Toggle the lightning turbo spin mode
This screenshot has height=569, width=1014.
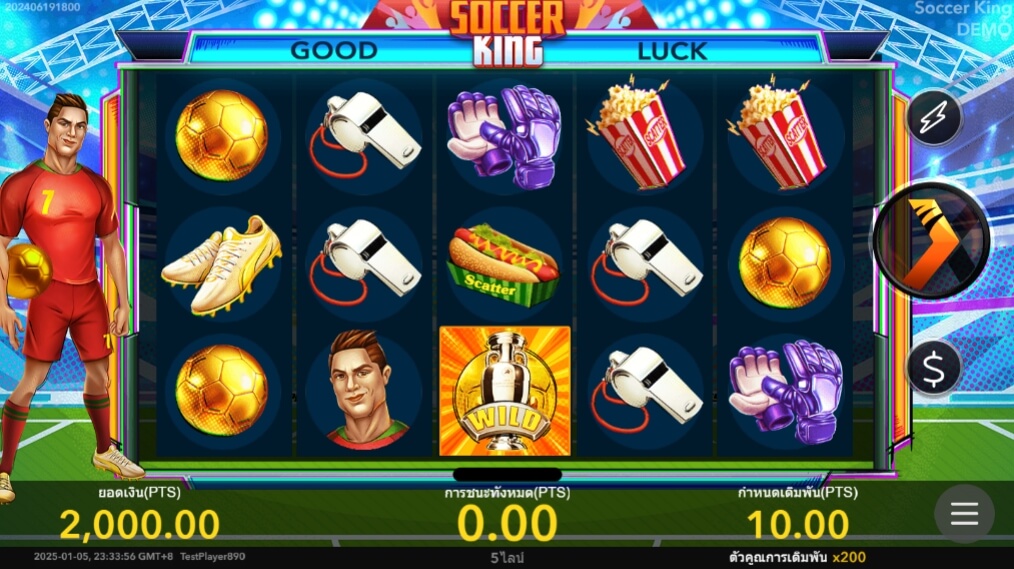[934, 117]
